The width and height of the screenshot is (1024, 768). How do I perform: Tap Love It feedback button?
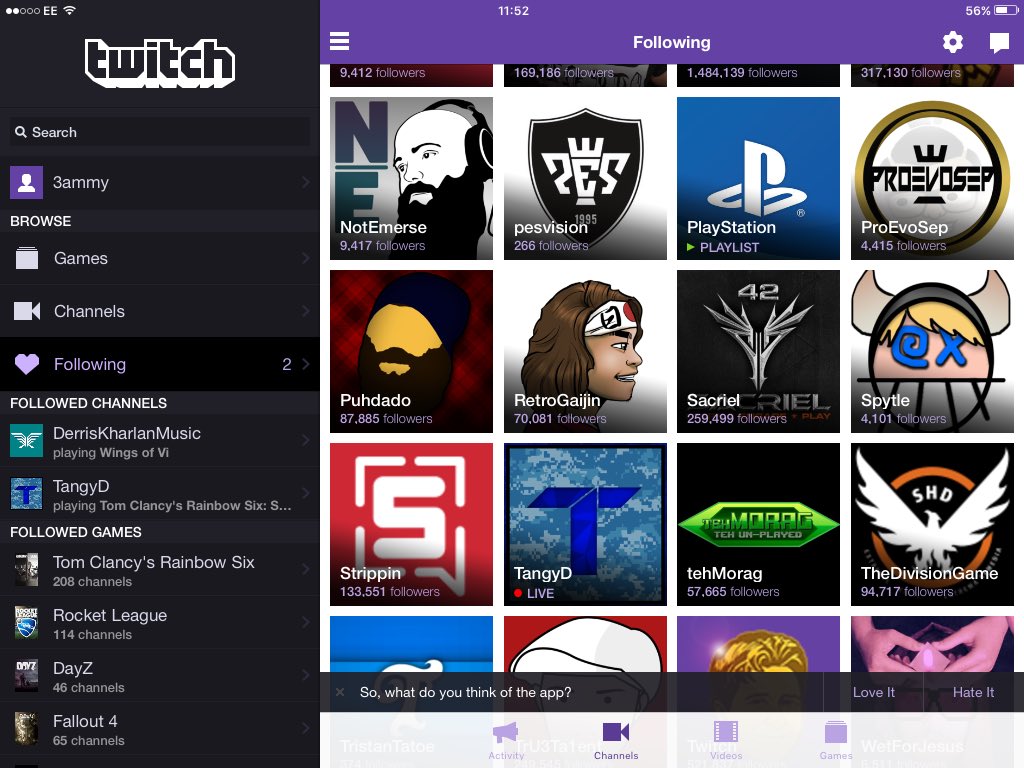[873, 692]
